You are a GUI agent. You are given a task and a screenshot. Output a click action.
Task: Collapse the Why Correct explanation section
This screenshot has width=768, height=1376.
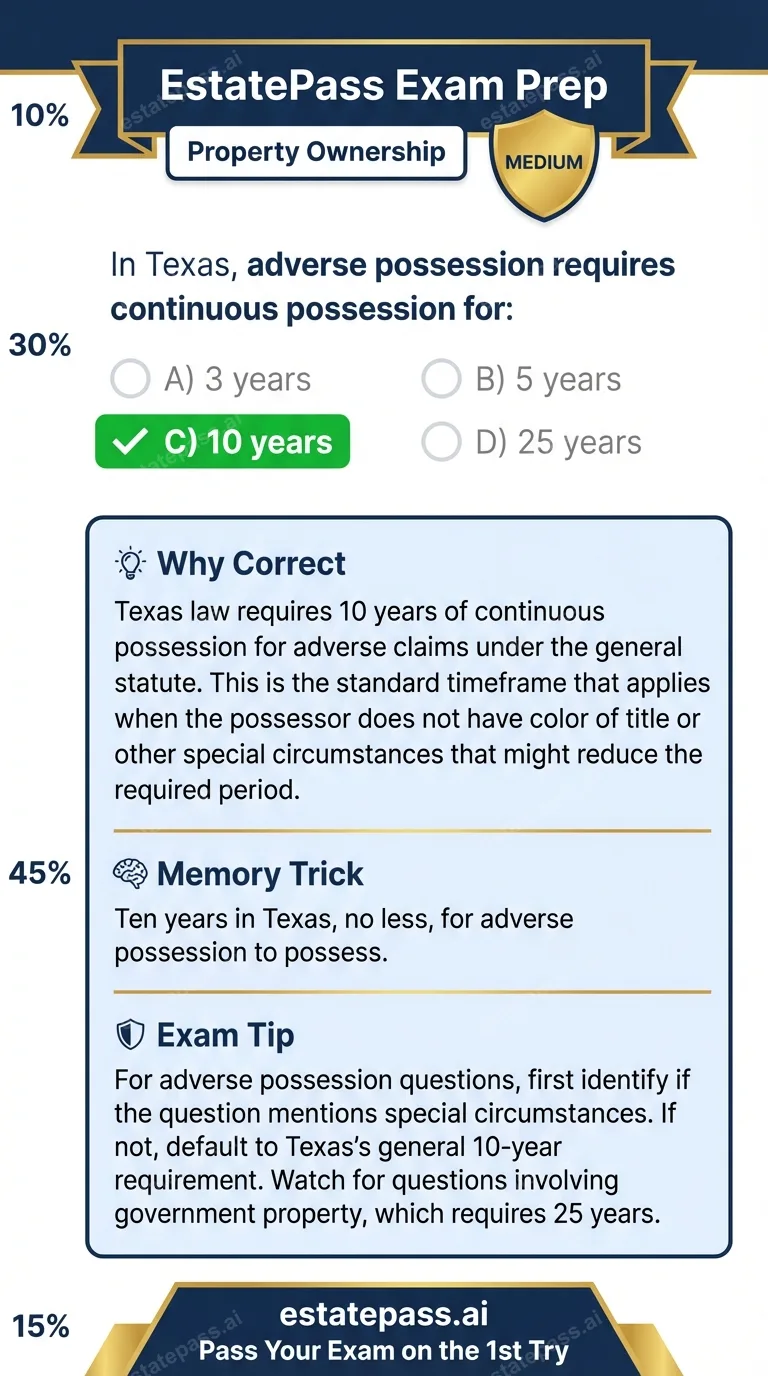pos(252,563)
